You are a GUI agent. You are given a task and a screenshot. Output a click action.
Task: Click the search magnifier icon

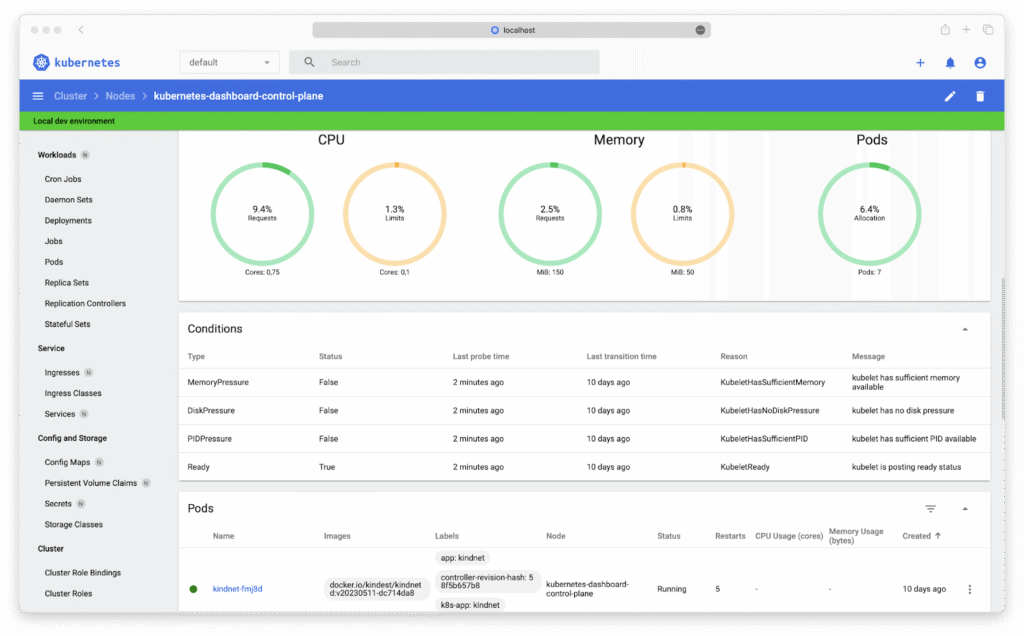pos(310,62)
